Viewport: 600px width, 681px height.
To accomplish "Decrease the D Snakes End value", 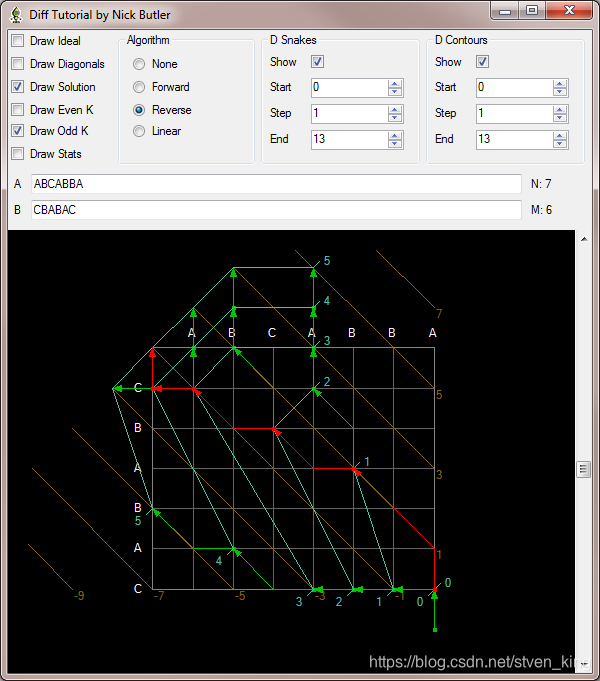I will coord(394,144).
